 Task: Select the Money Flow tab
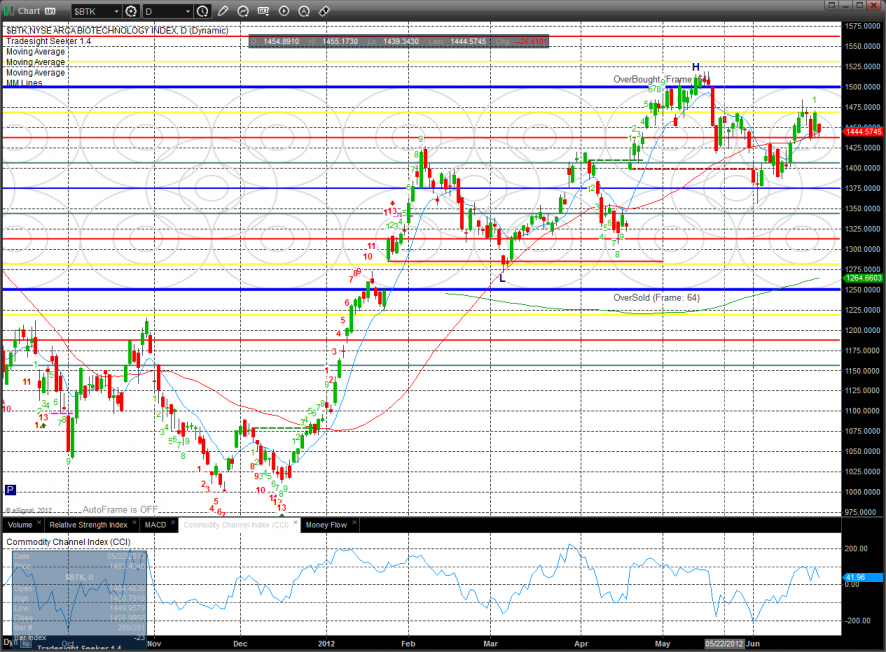click(x=326, y=525)
